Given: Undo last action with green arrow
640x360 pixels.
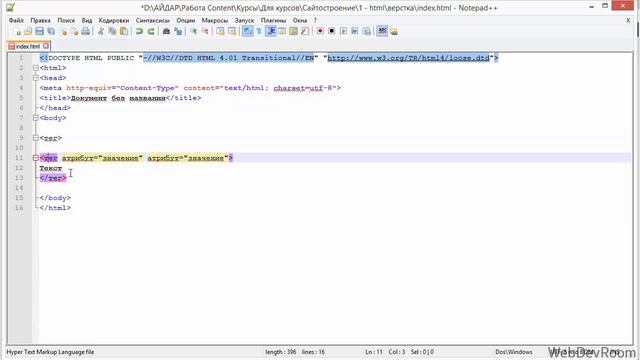Looking at the screenshot, I should [x=139, y=31].
